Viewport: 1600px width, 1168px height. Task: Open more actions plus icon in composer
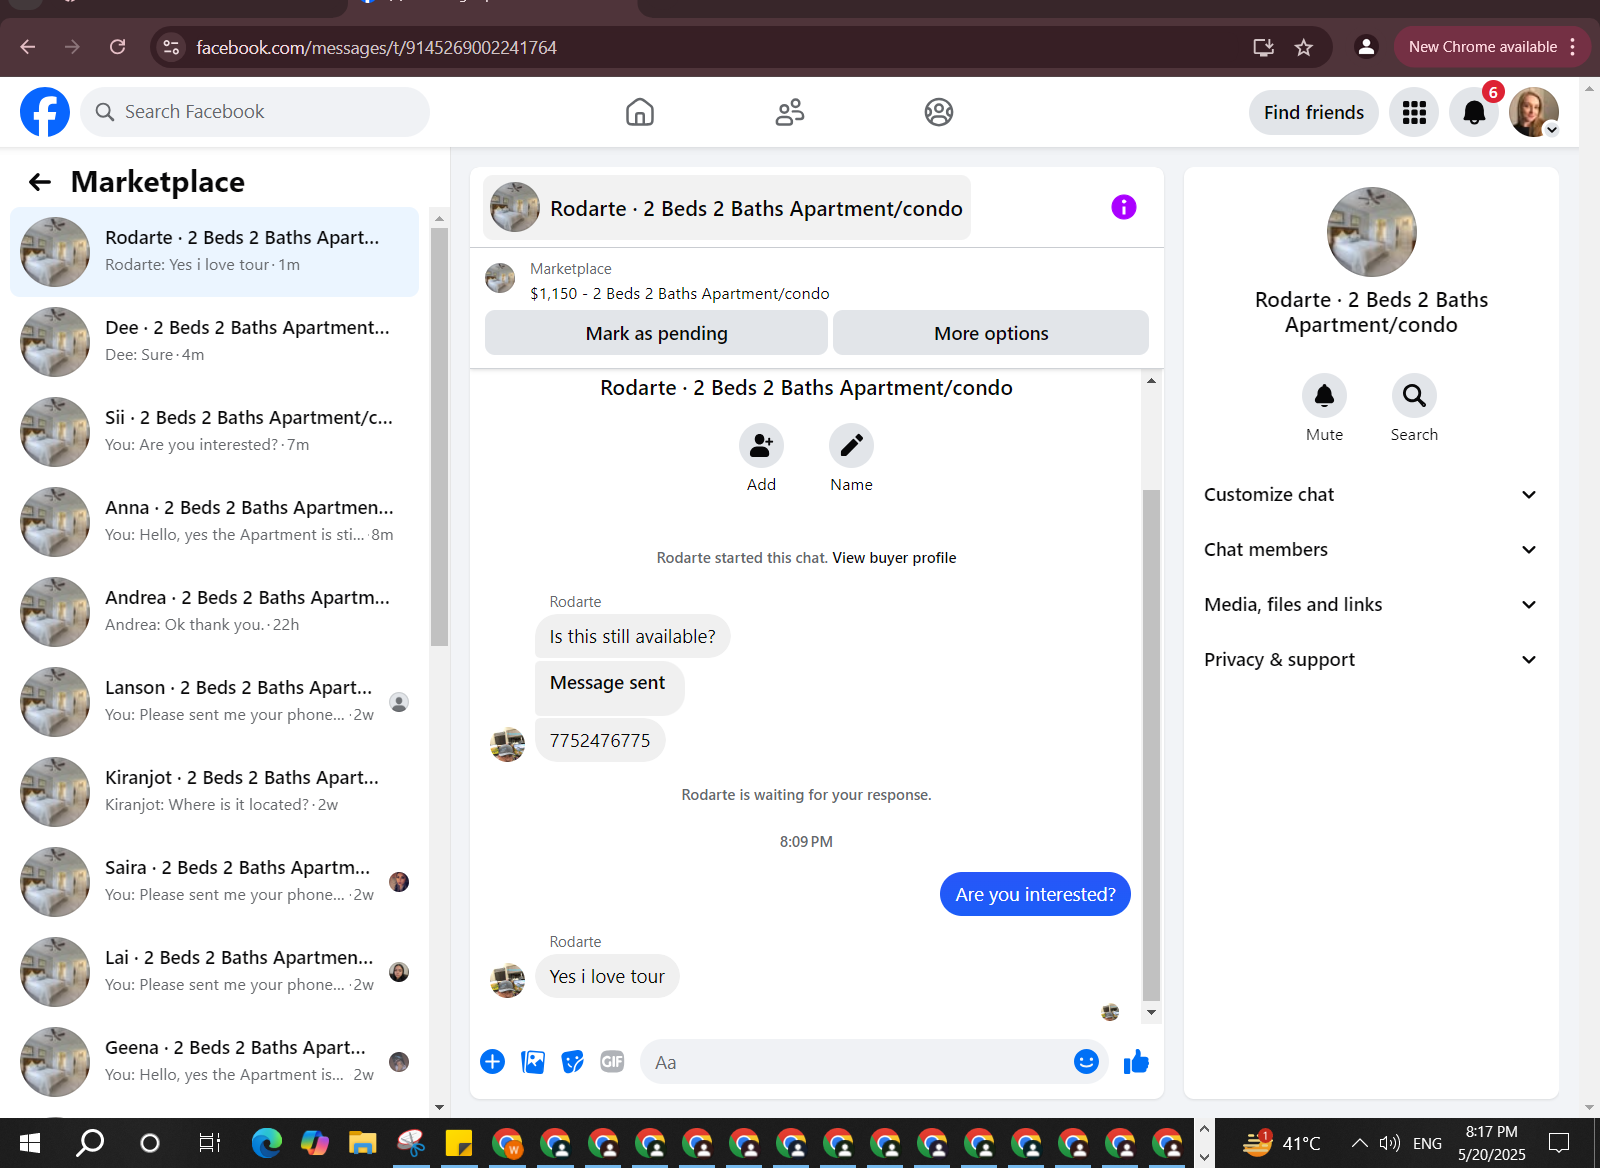492,1062
